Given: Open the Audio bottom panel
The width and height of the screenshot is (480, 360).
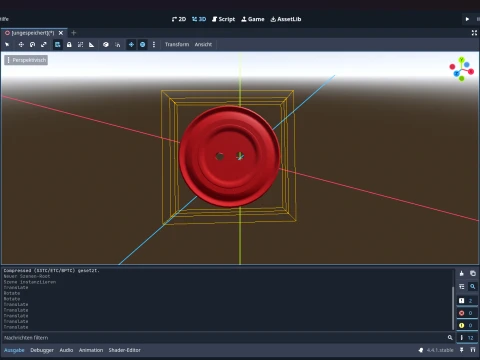Looking at the screenshot, I should pos(66,350).
